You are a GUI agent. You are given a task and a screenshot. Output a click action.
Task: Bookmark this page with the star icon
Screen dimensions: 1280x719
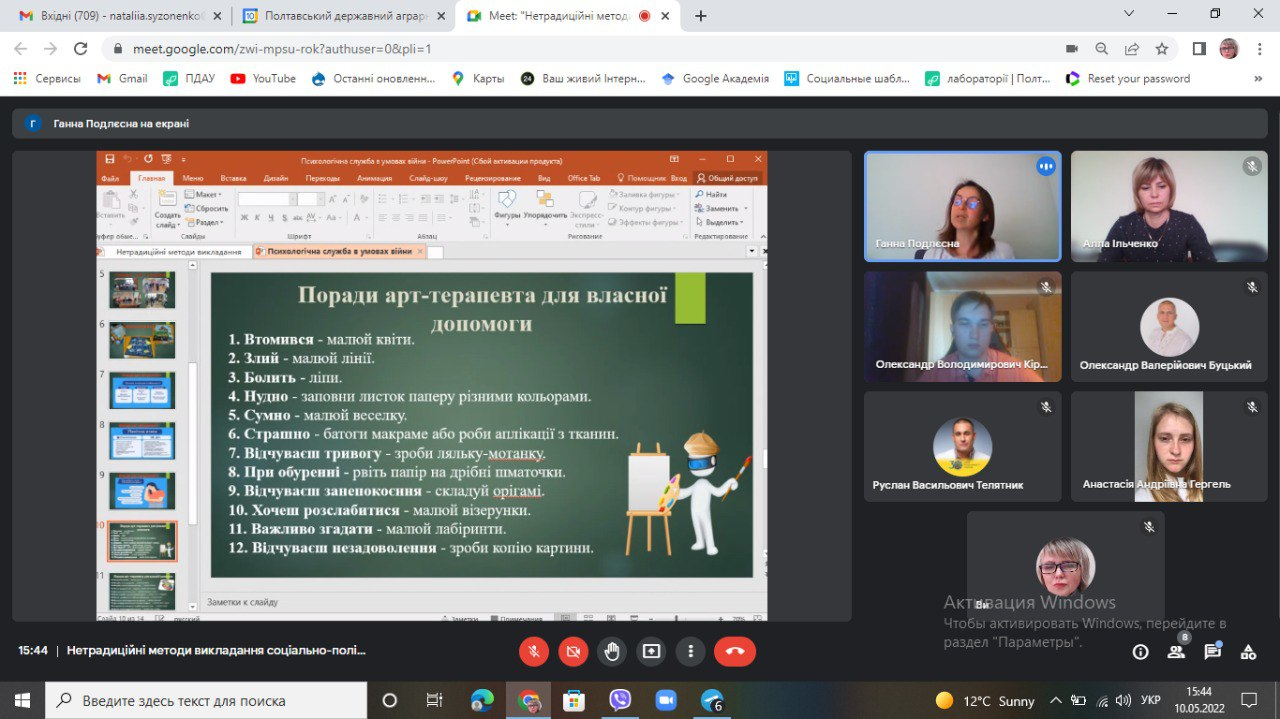pos(1162,48)
